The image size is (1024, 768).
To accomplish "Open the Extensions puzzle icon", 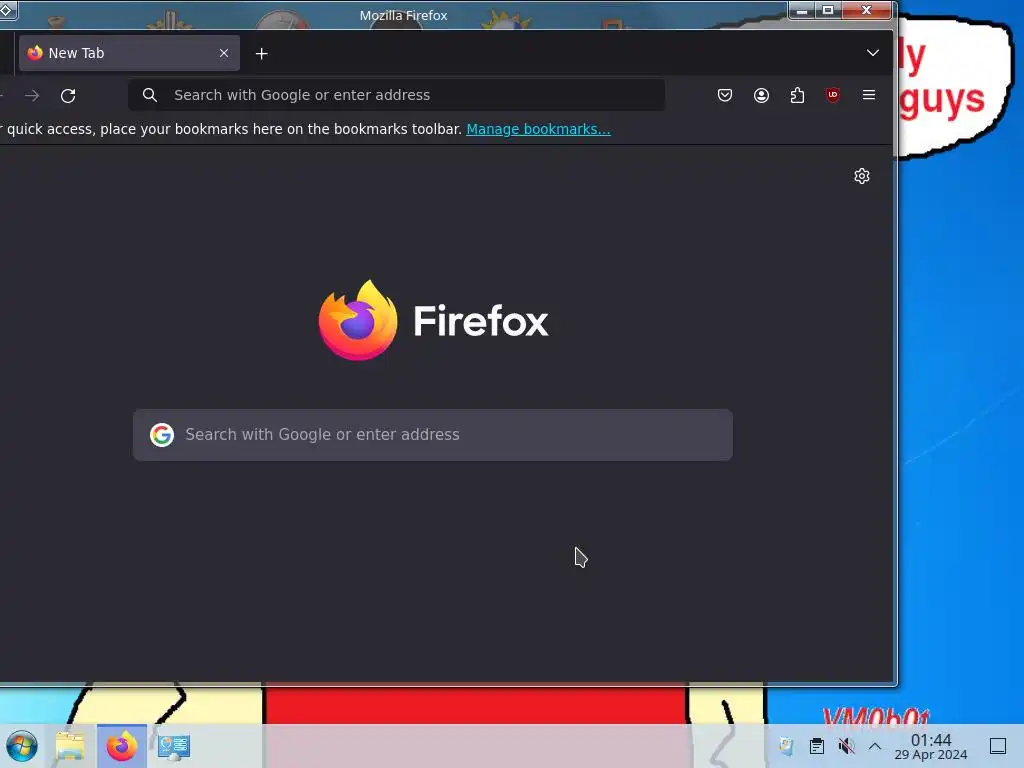I will pos(797,95).
